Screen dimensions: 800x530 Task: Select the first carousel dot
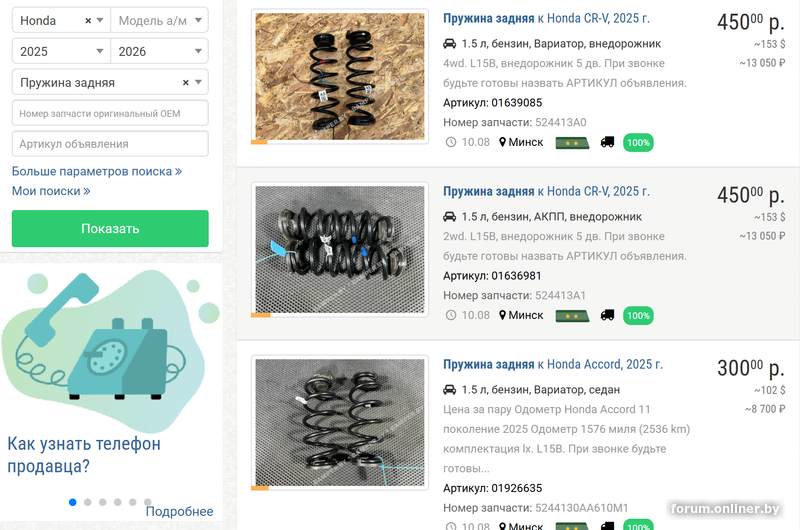(72, 502)
